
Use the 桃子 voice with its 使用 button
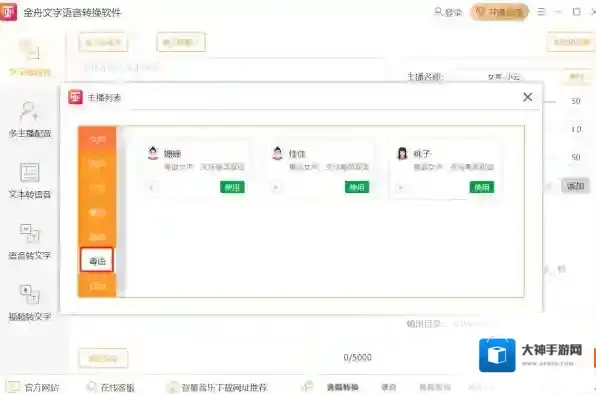pyautogui.click(x=482, y=187)
